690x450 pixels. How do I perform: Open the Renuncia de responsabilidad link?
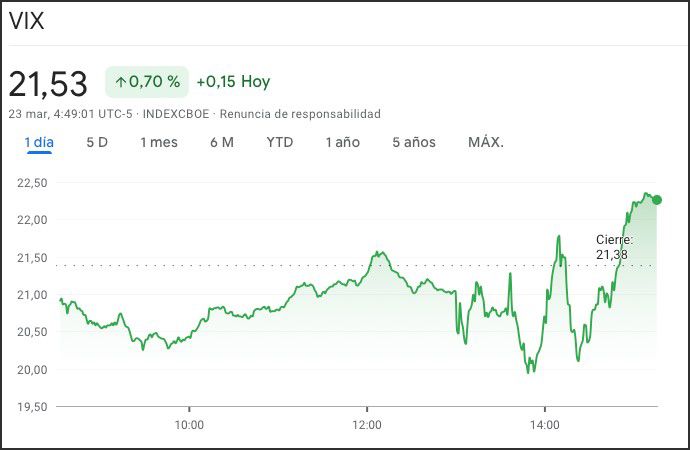point(300,114)
